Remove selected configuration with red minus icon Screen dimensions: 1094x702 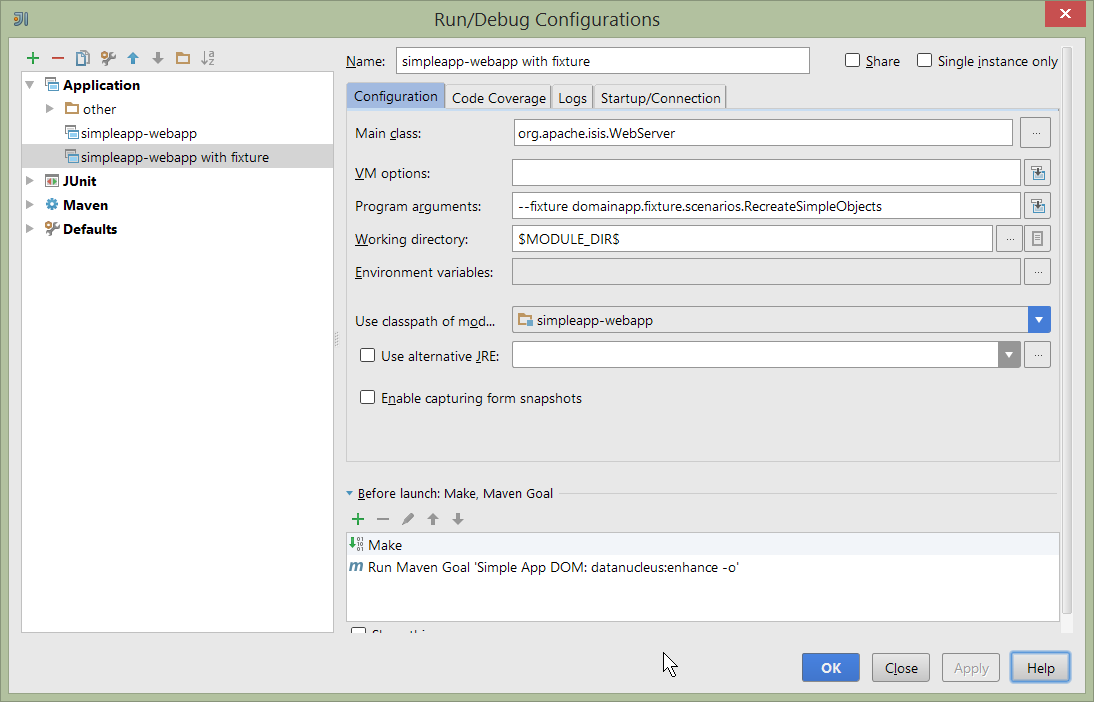pyautogui.click(x=58, y=58)
